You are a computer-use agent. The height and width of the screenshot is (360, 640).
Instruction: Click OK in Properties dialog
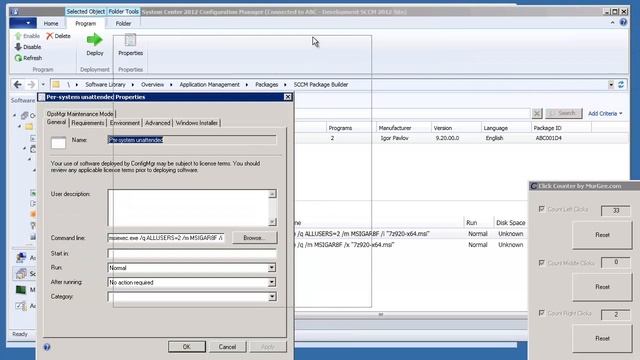tap(187, 347)
